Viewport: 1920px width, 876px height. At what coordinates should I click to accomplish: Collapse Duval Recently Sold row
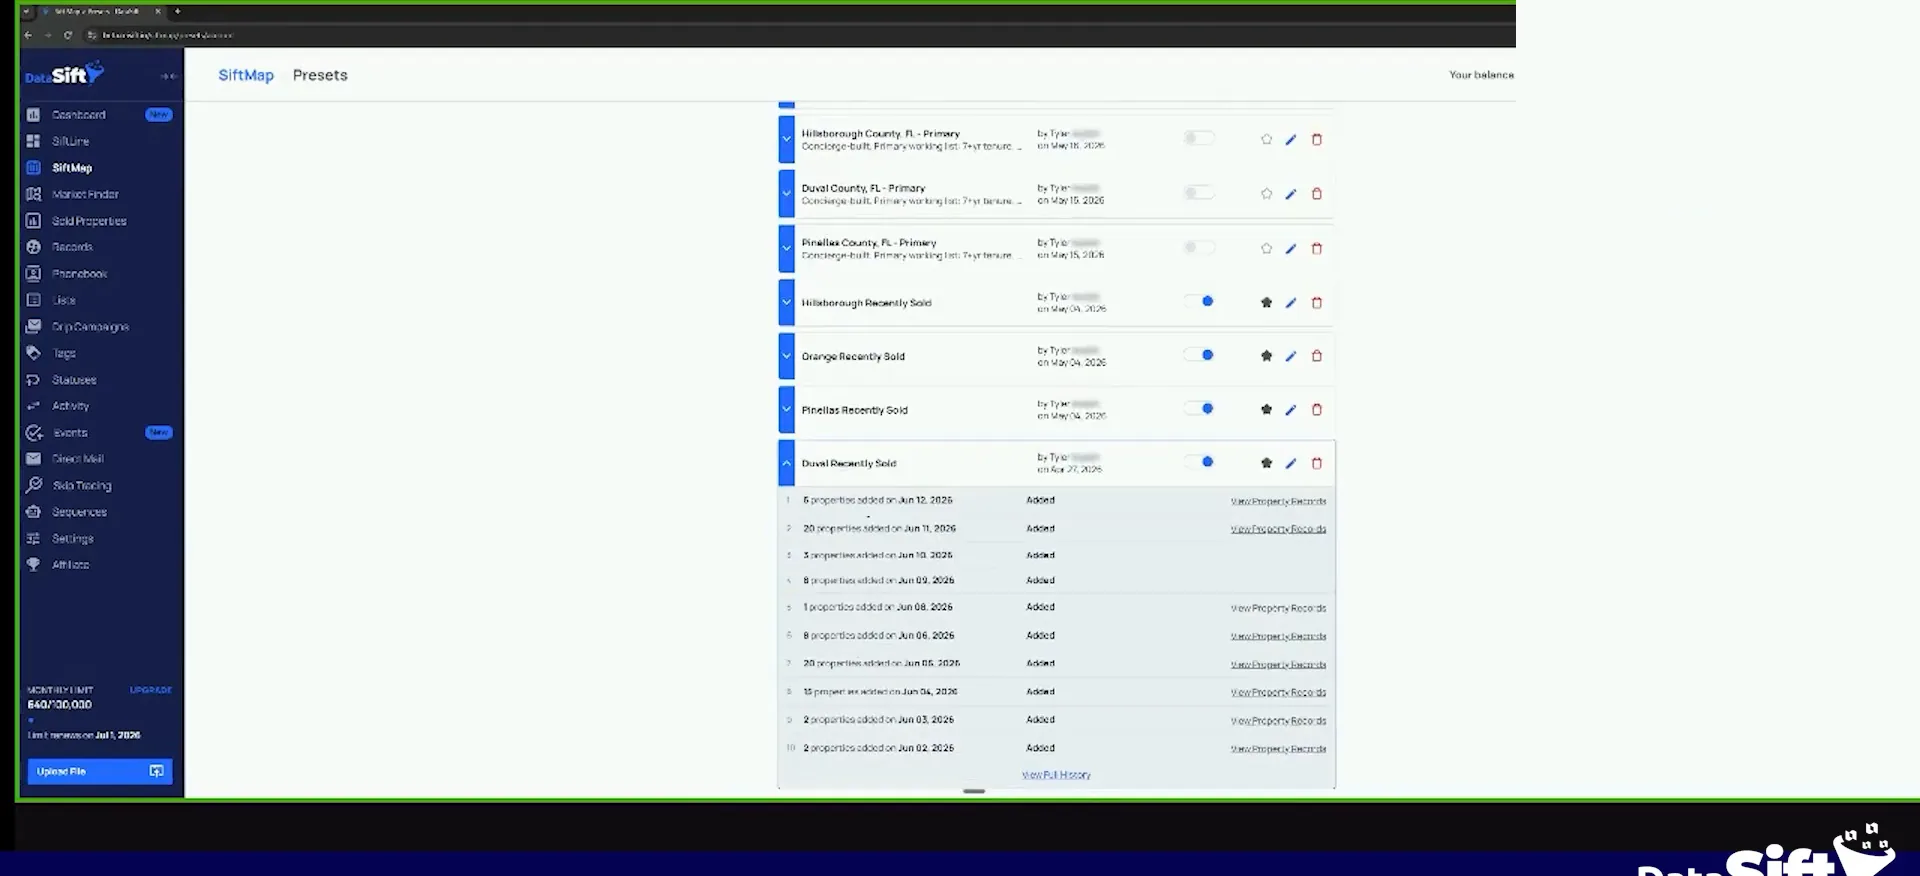(787, 464)
